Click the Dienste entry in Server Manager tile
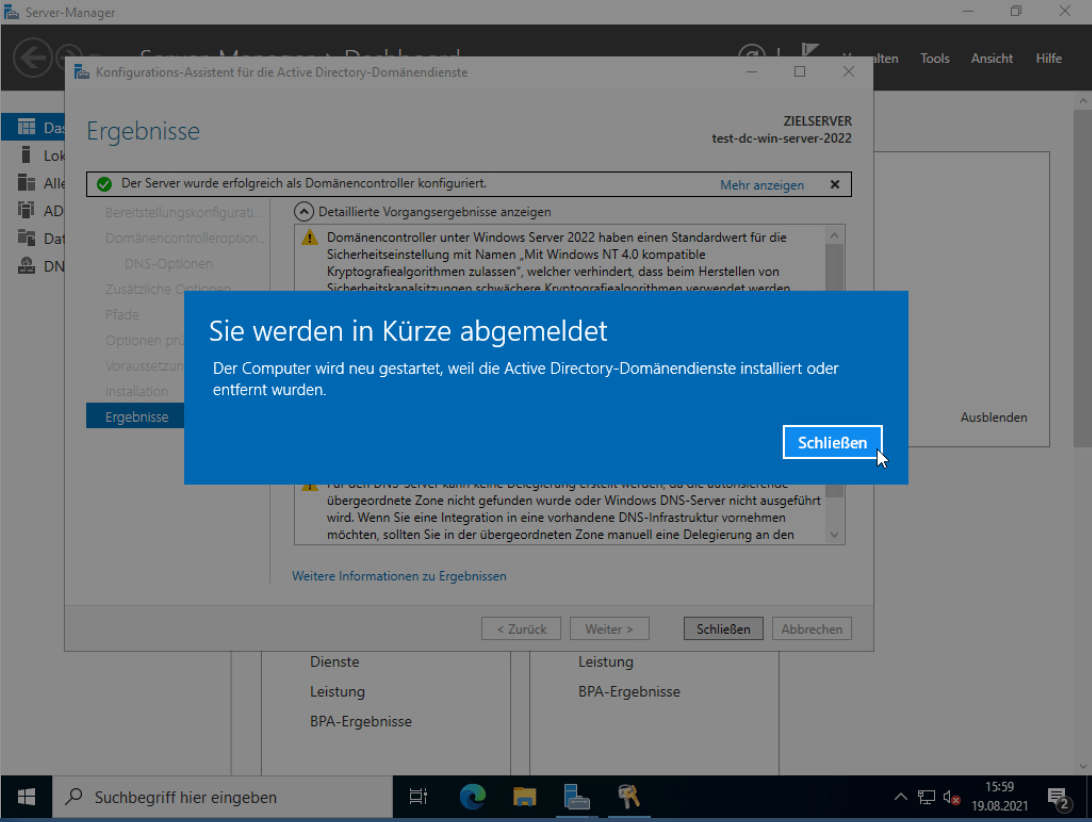Image resolution: width=1092 pixels, height=822 pixels. (x=334, y=662)
